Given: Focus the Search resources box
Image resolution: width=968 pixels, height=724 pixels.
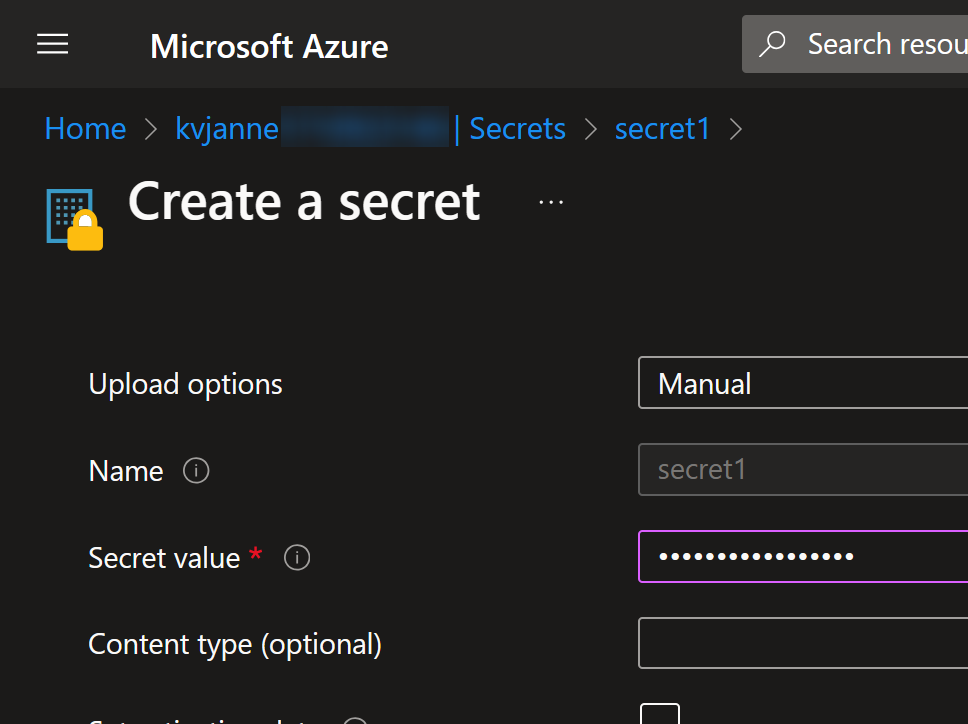Looking at the screenshot, I should click(x=855, y=44).
